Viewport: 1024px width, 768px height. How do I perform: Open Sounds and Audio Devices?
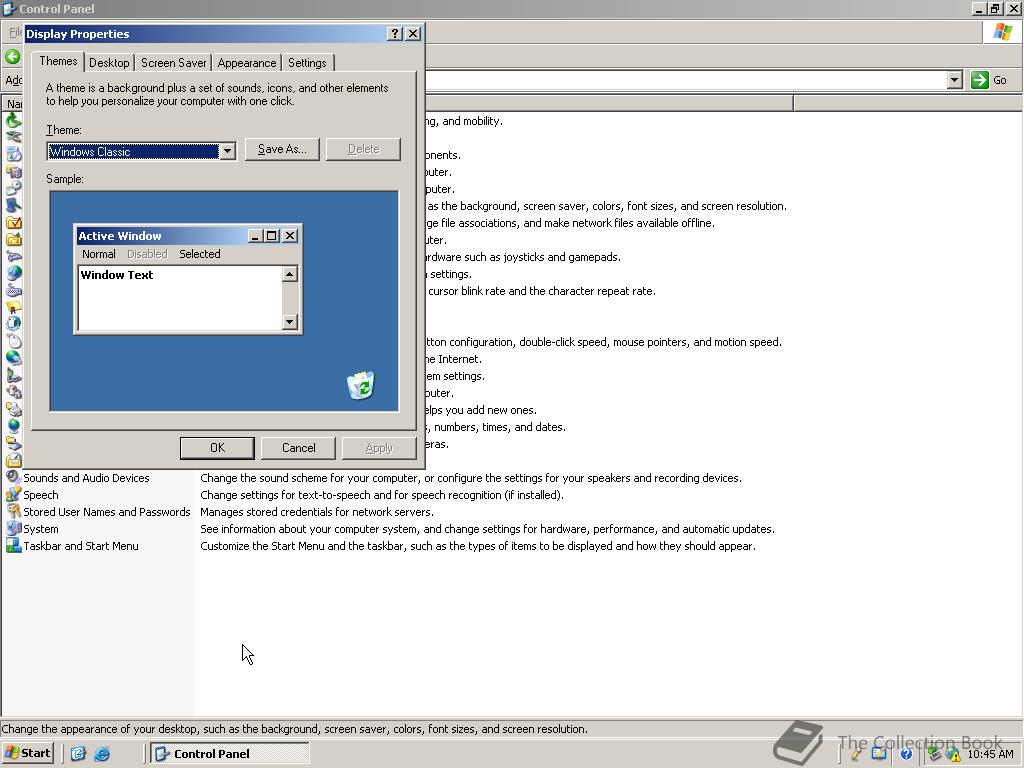coord(86,478)
